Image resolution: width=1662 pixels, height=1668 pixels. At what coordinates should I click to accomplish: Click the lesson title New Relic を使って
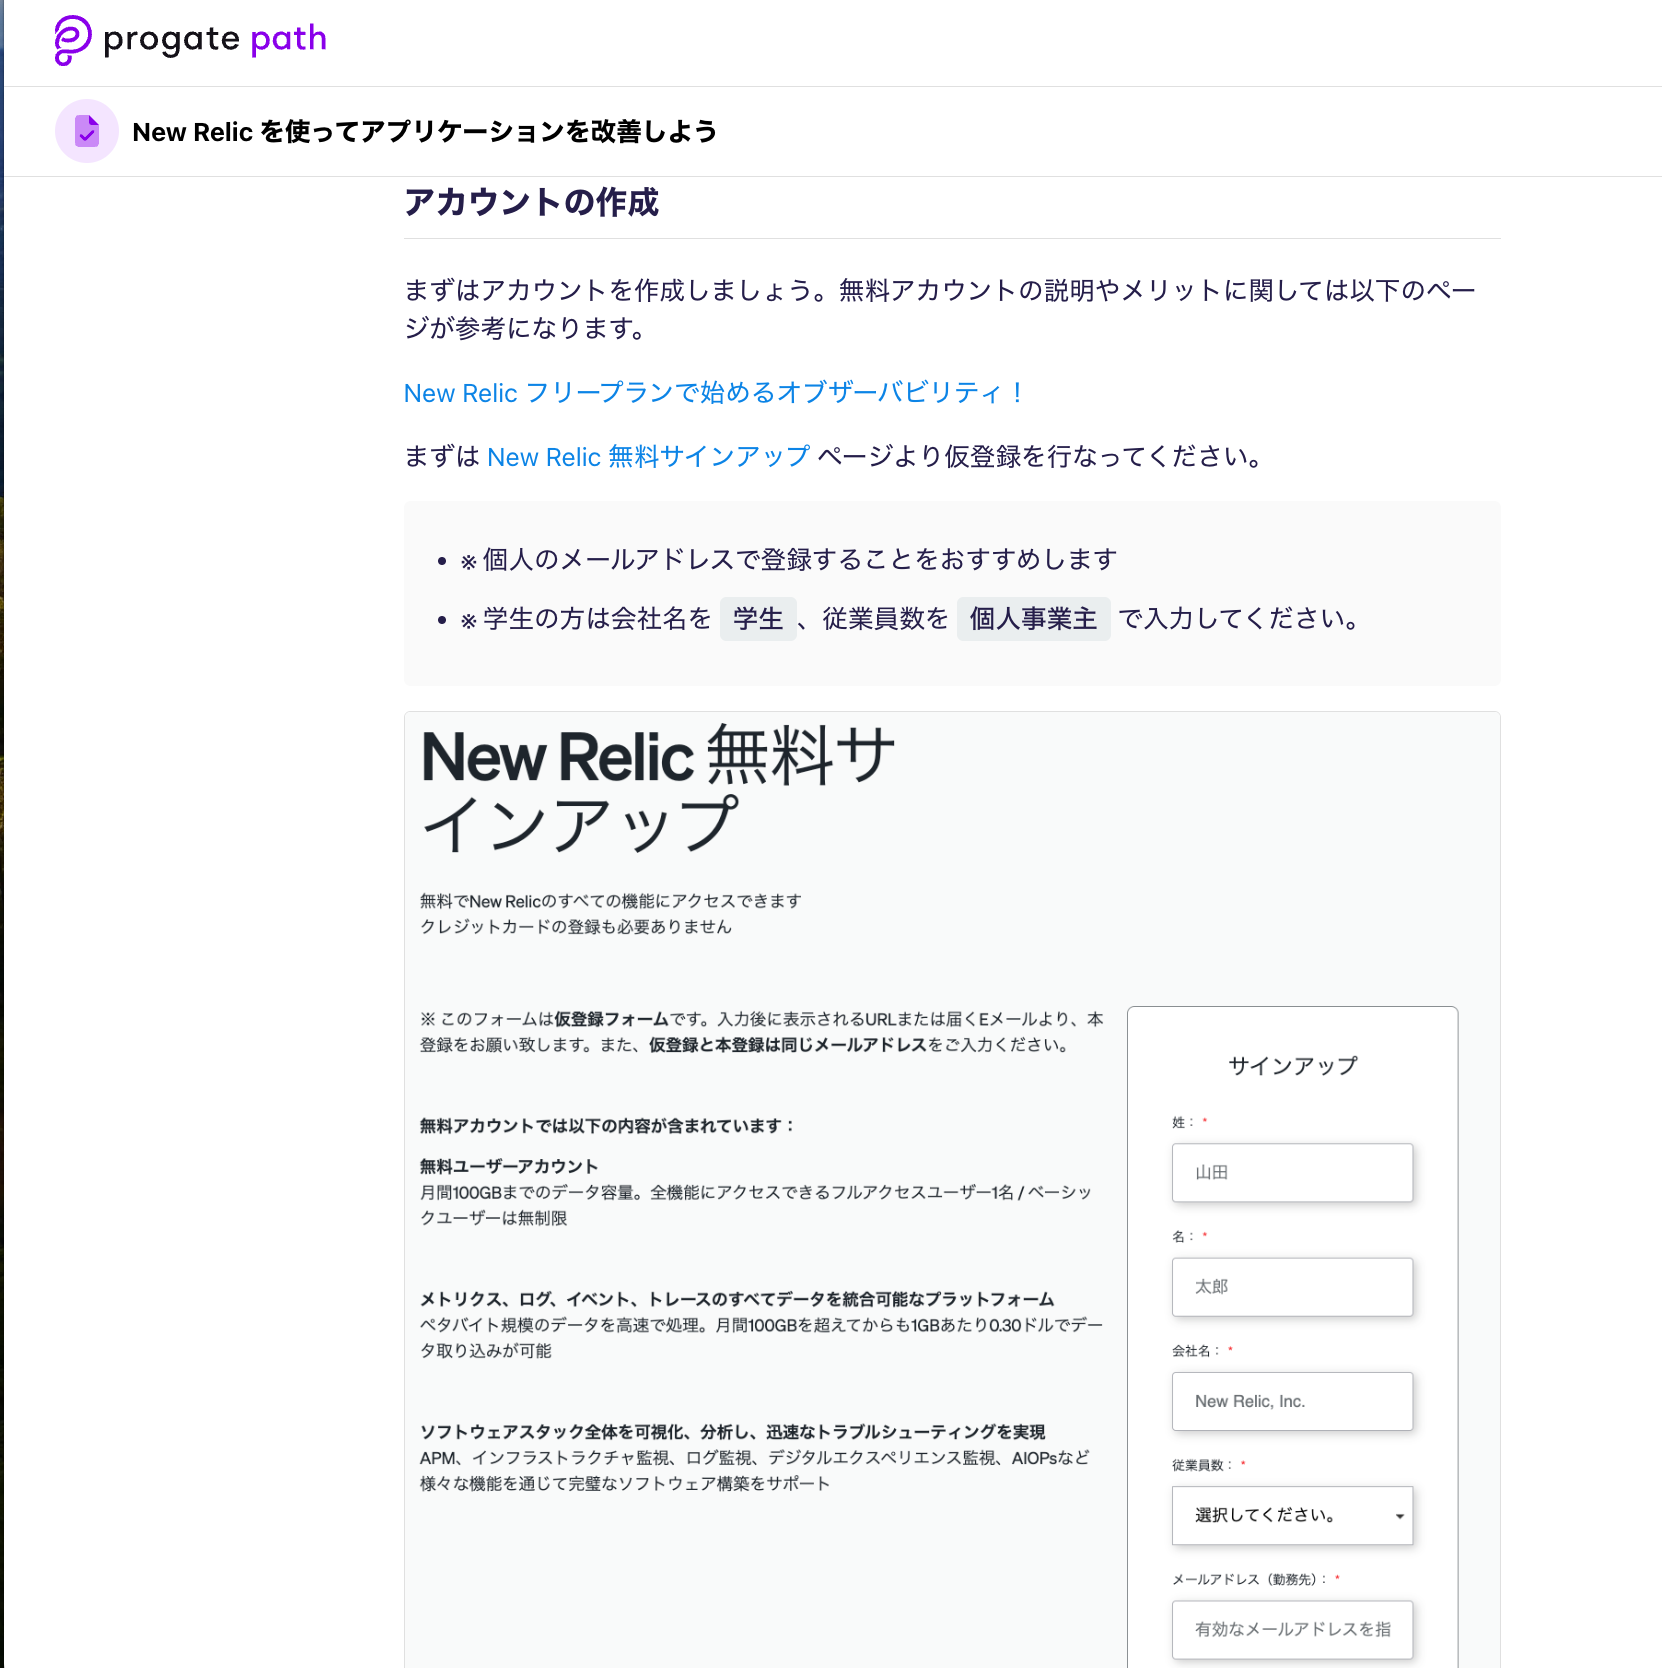(x=425, y=131)
